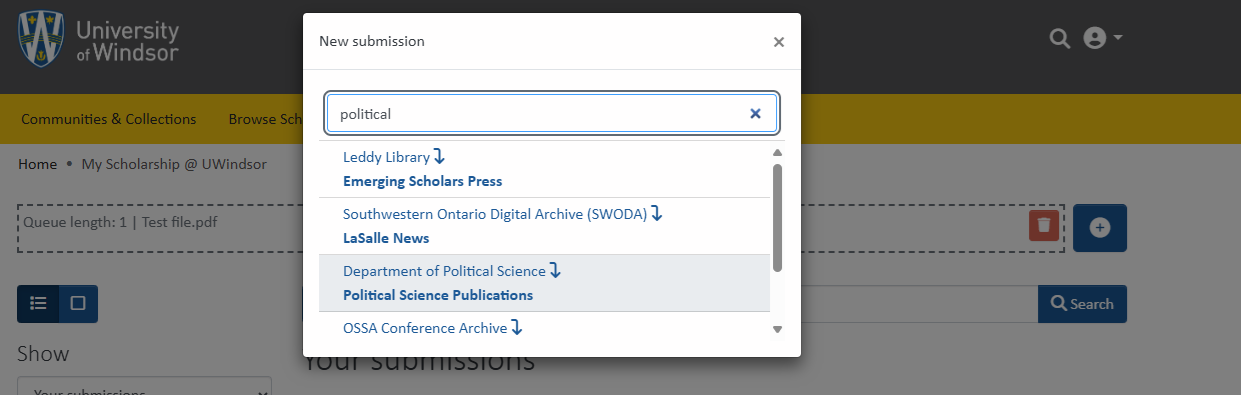This screenshot has width=1241, height=395.
Task: Close the New submission dialog
Action: click(779, 42)
